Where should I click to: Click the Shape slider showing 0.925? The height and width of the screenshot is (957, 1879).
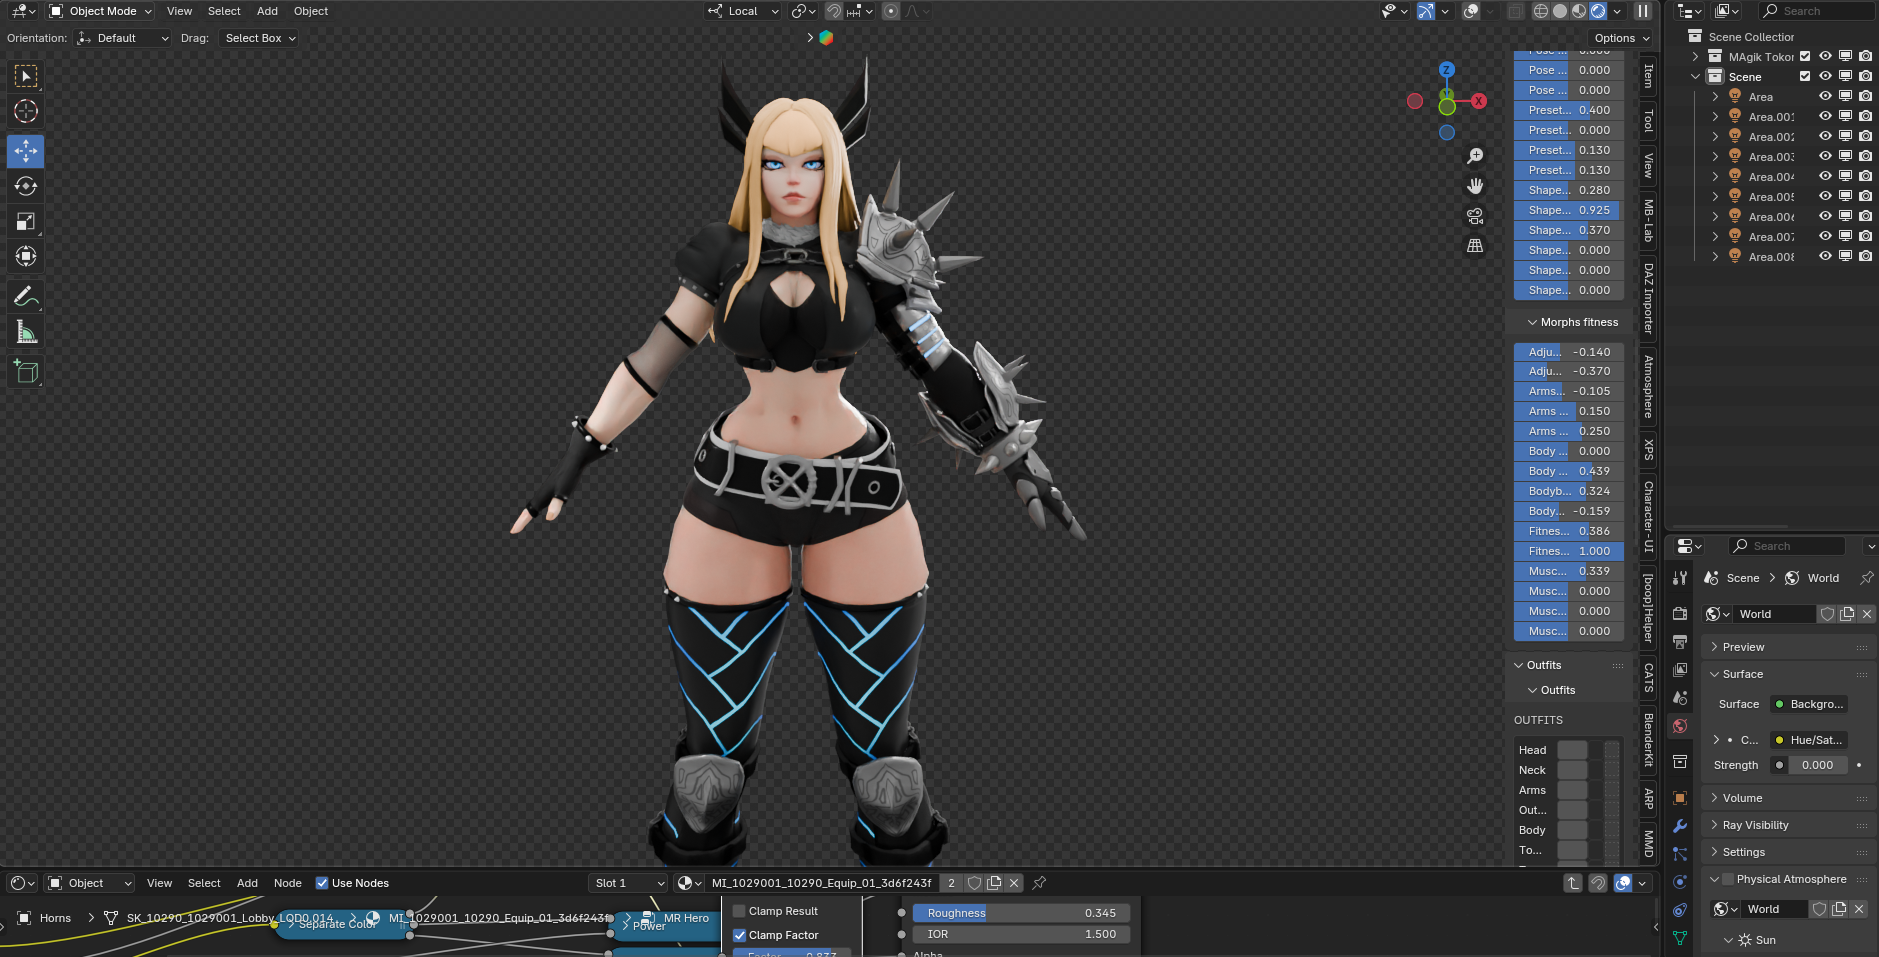1569,210
